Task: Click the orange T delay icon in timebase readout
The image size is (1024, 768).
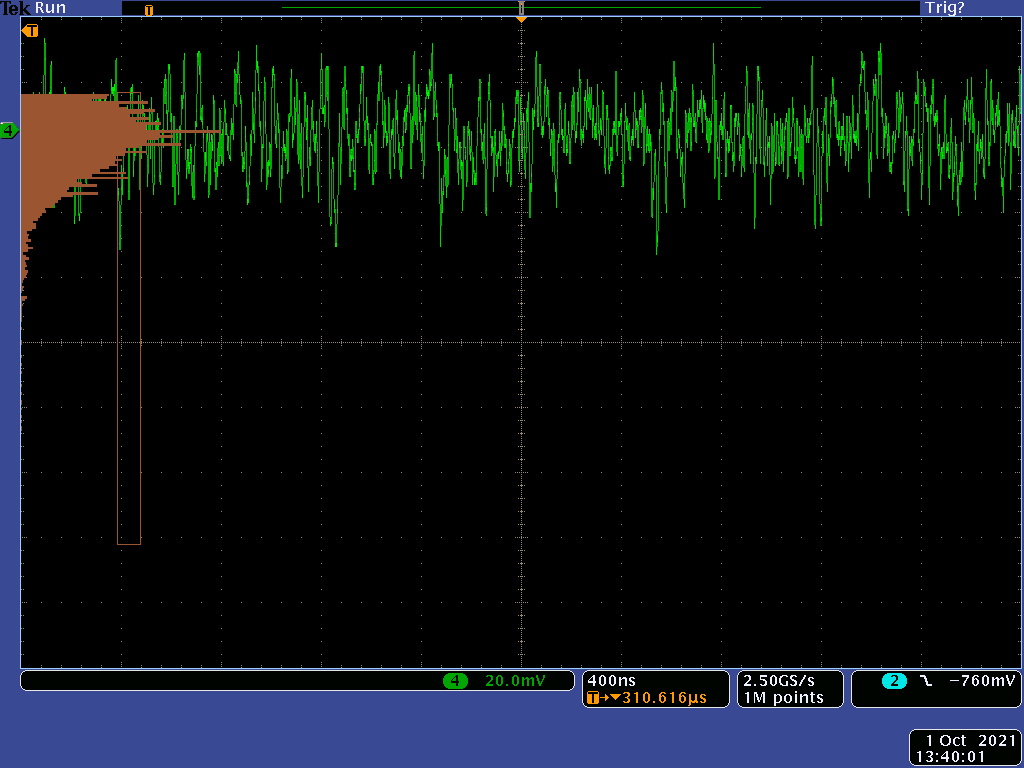Action: tap(593, 698)
